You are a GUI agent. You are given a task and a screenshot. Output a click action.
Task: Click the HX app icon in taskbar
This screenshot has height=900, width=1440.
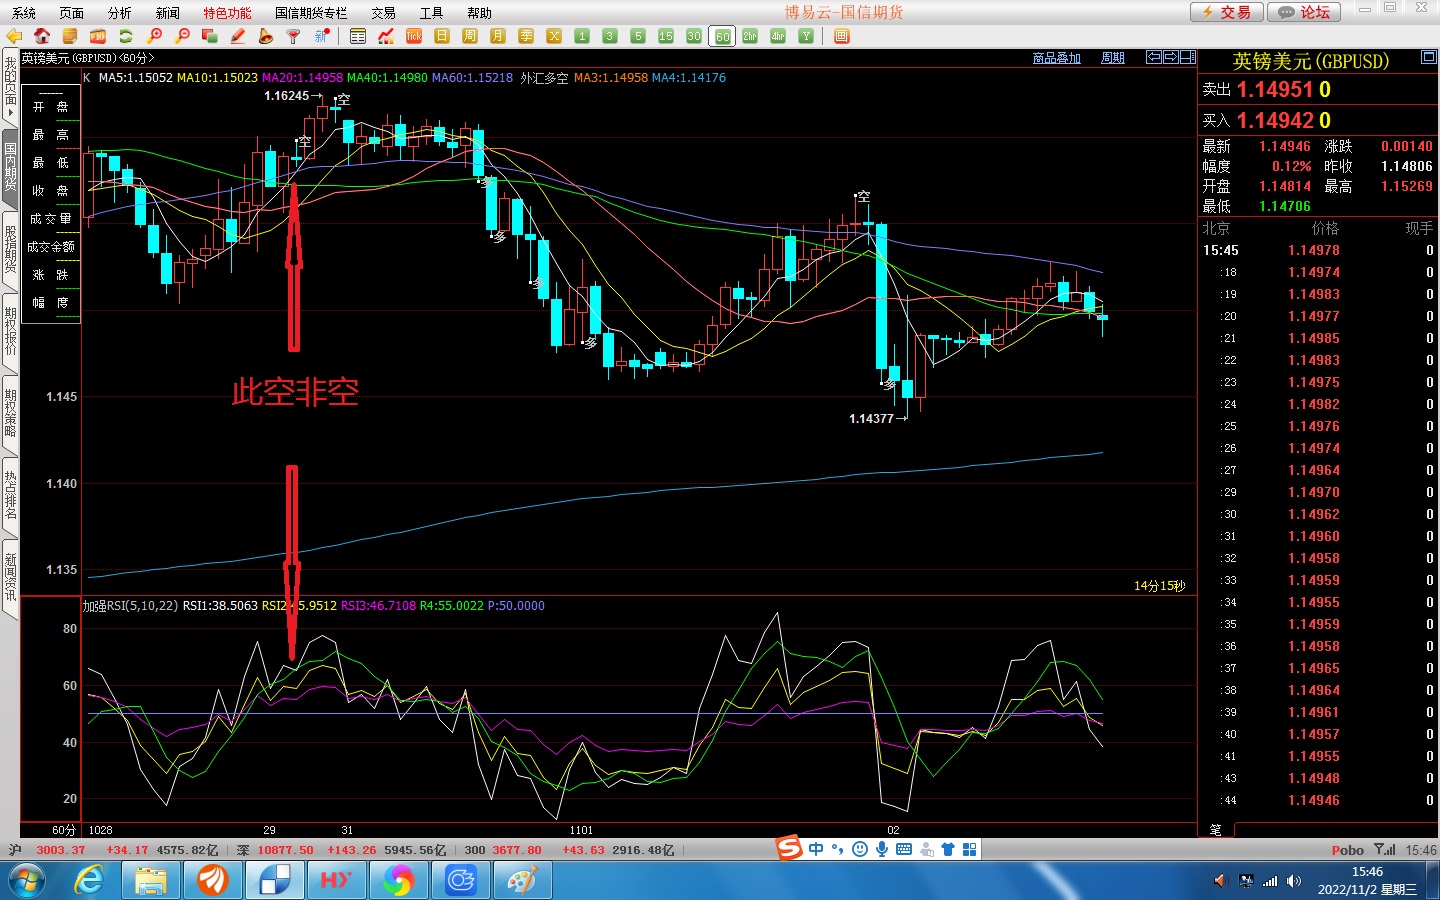(336, 881)
